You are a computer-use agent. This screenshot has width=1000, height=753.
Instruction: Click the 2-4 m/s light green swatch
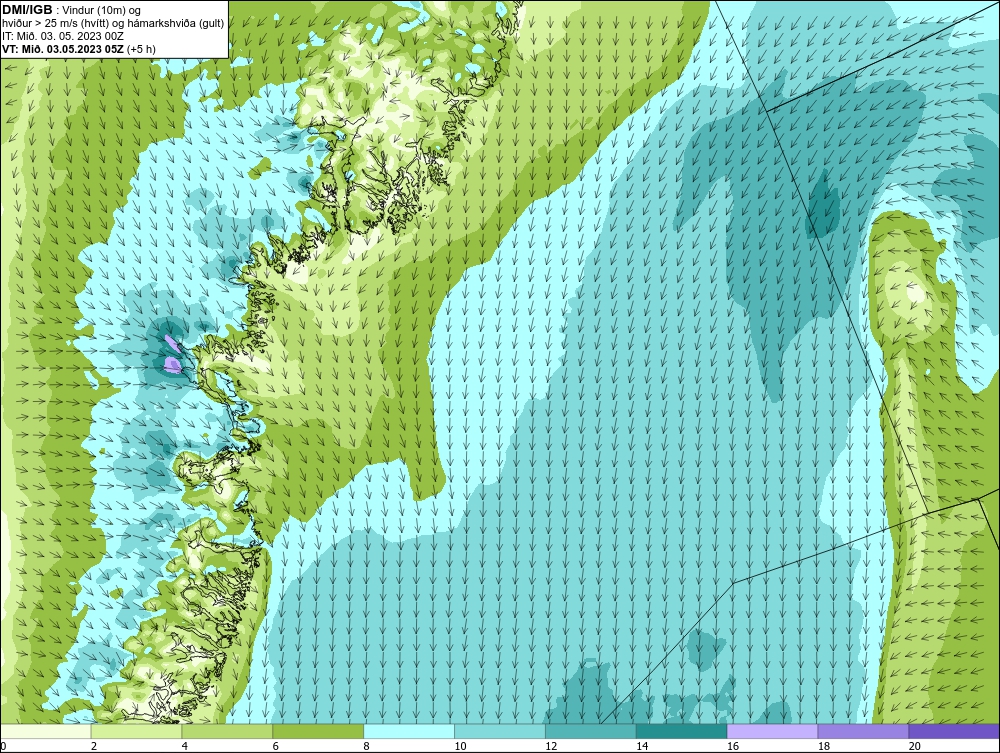tap(136, 731)
